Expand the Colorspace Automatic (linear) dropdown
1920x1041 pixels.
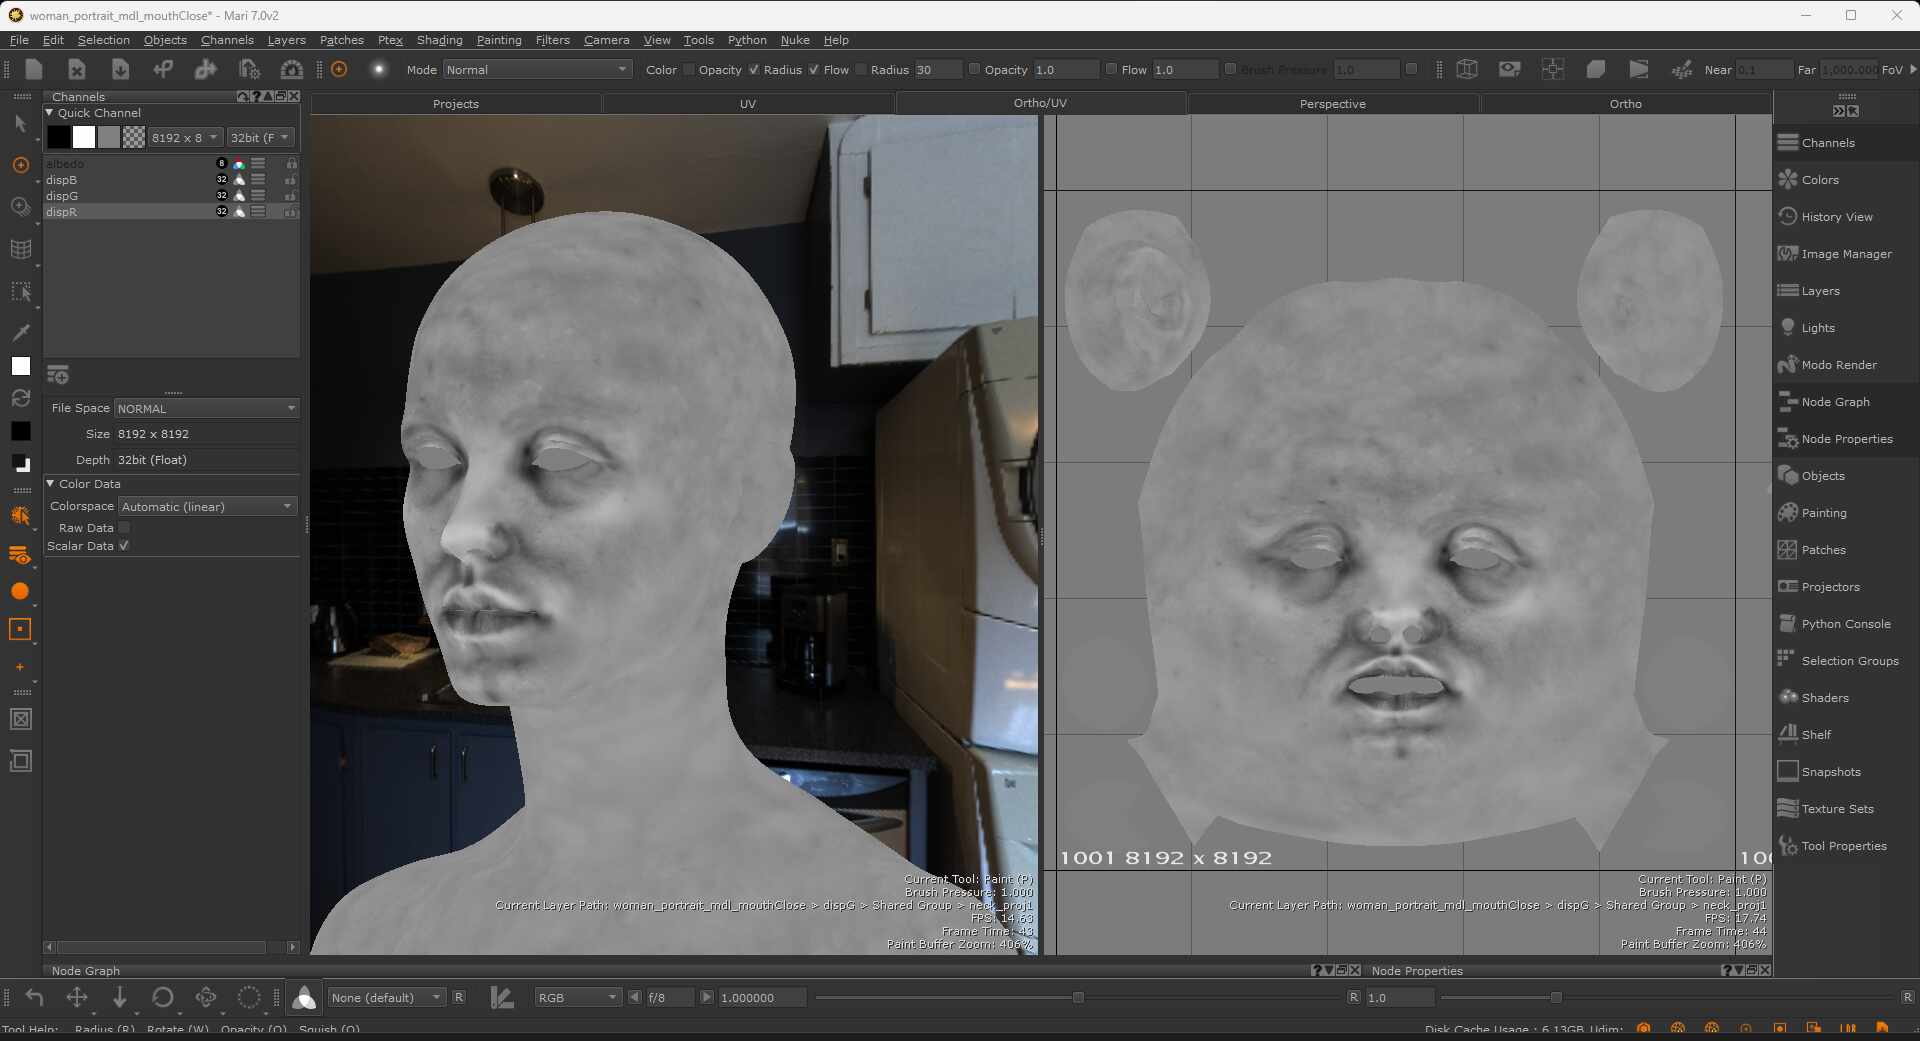tap(207, 507)
